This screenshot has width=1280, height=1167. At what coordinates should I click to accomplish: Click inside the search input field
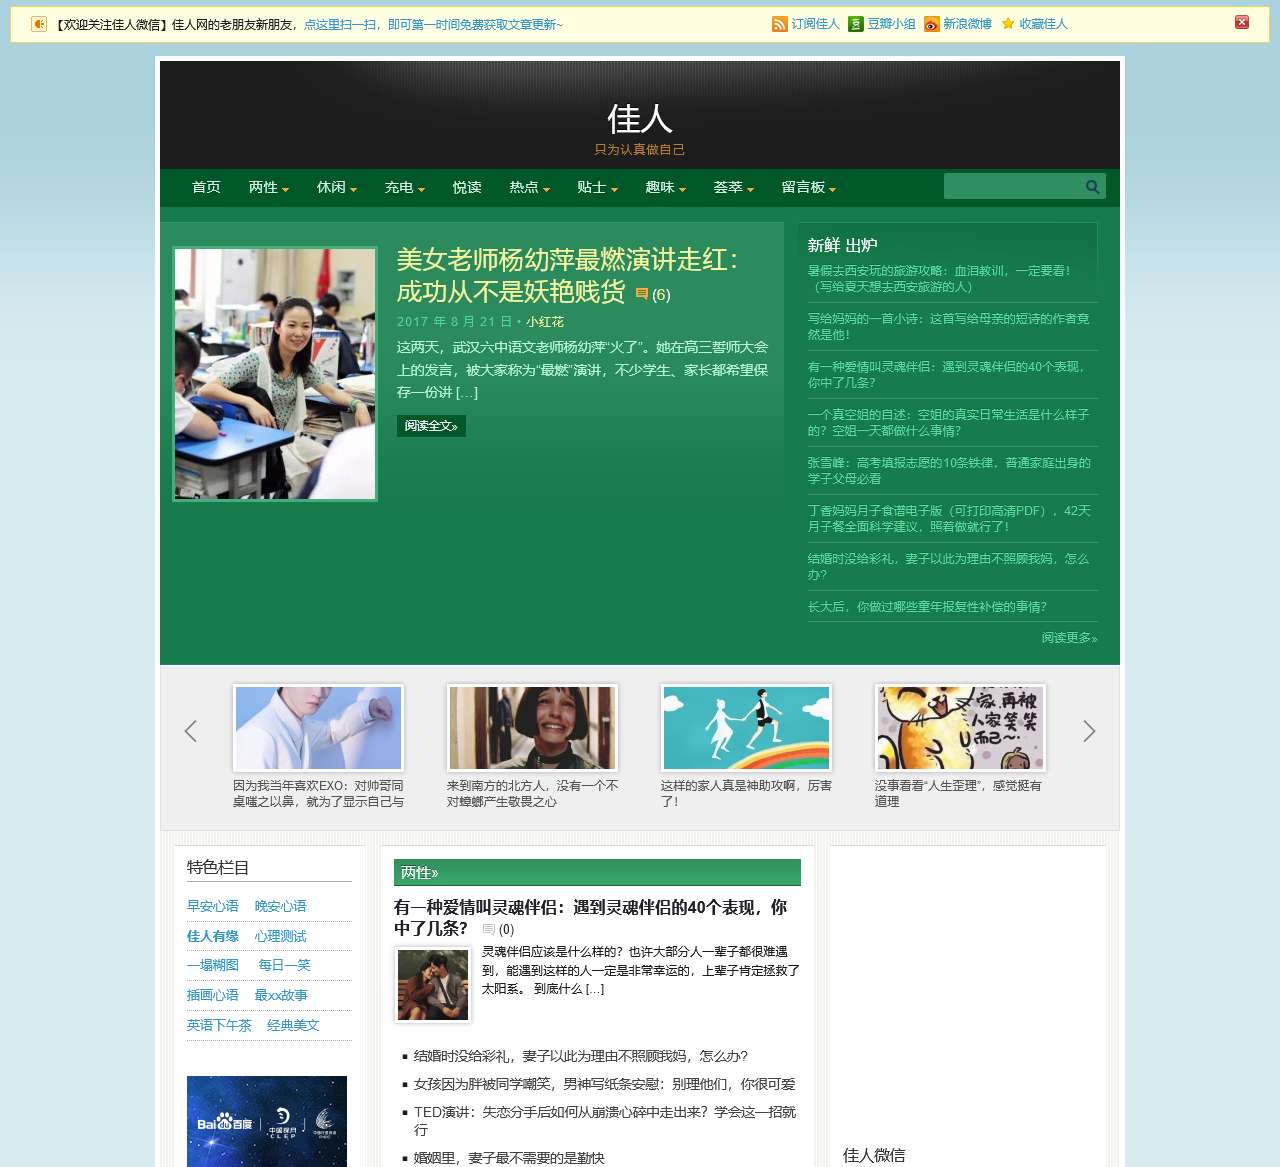tap(1010, 186)
